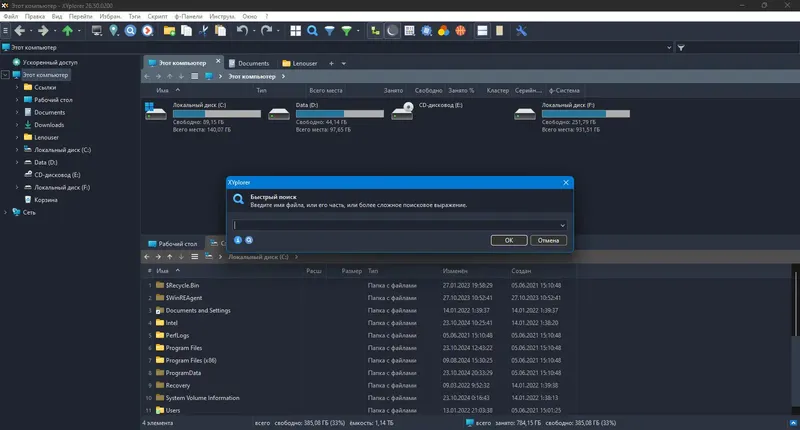
Task: Create a new folder using the toolbar icon
Action: 169,31
